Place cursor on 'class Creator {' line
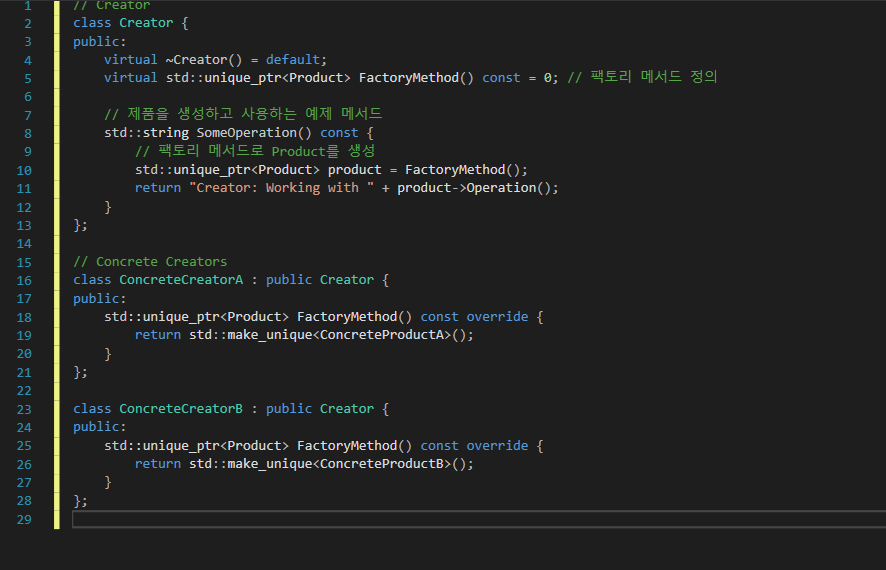Viewport: 886px width, 570px height. coord(131,23)
